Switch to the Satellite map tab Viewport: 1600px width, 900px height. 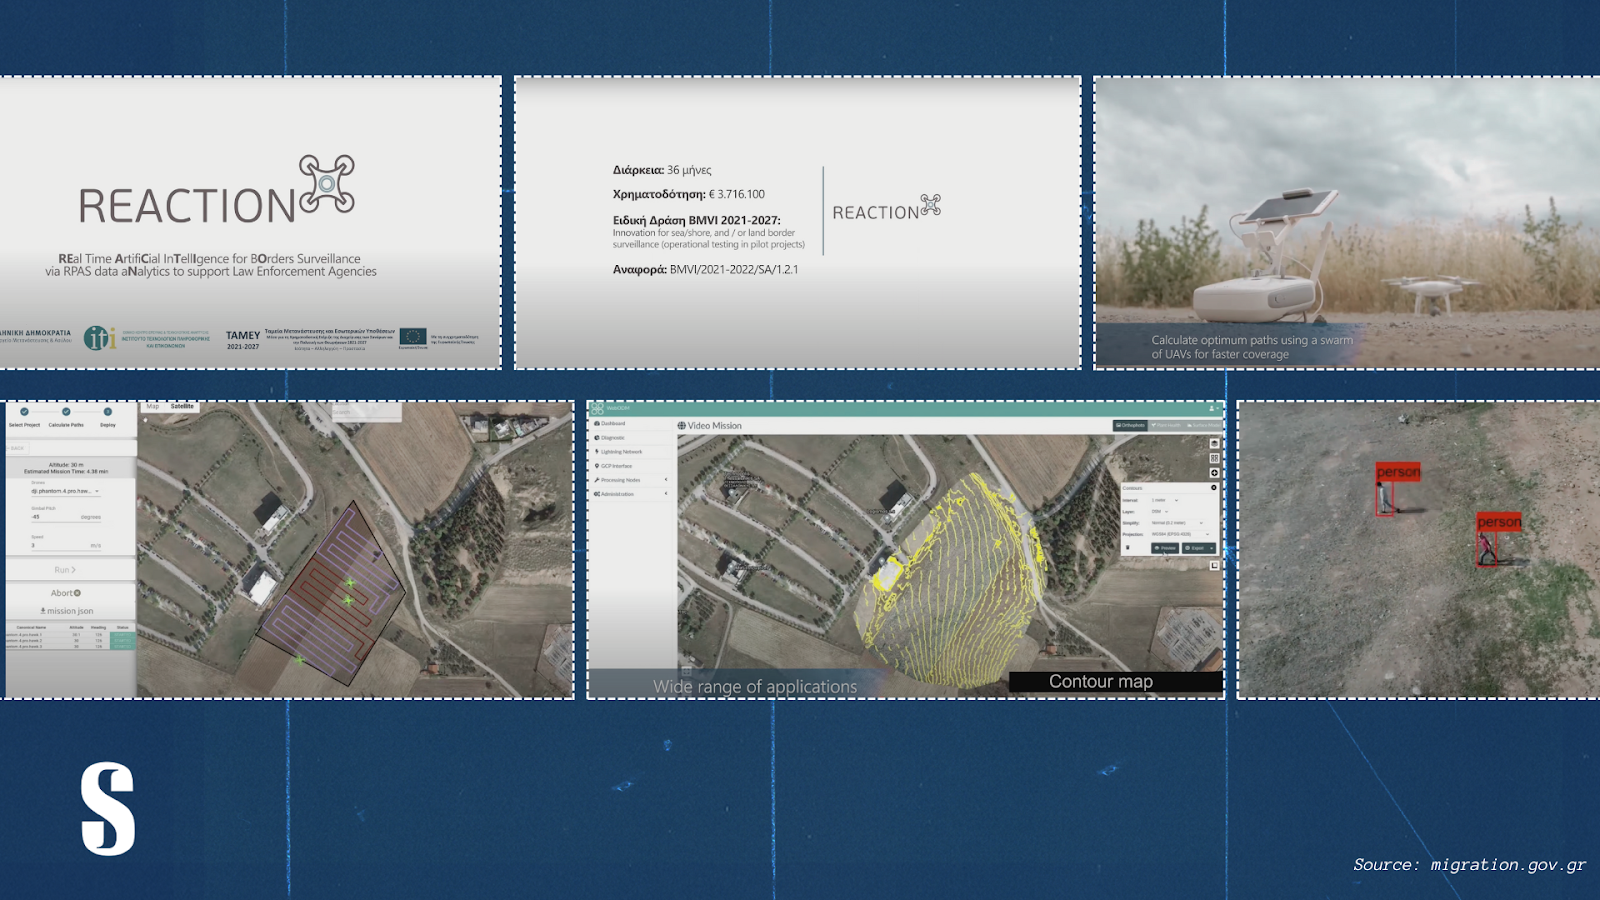pyautogui.click(x=182, y=407)
